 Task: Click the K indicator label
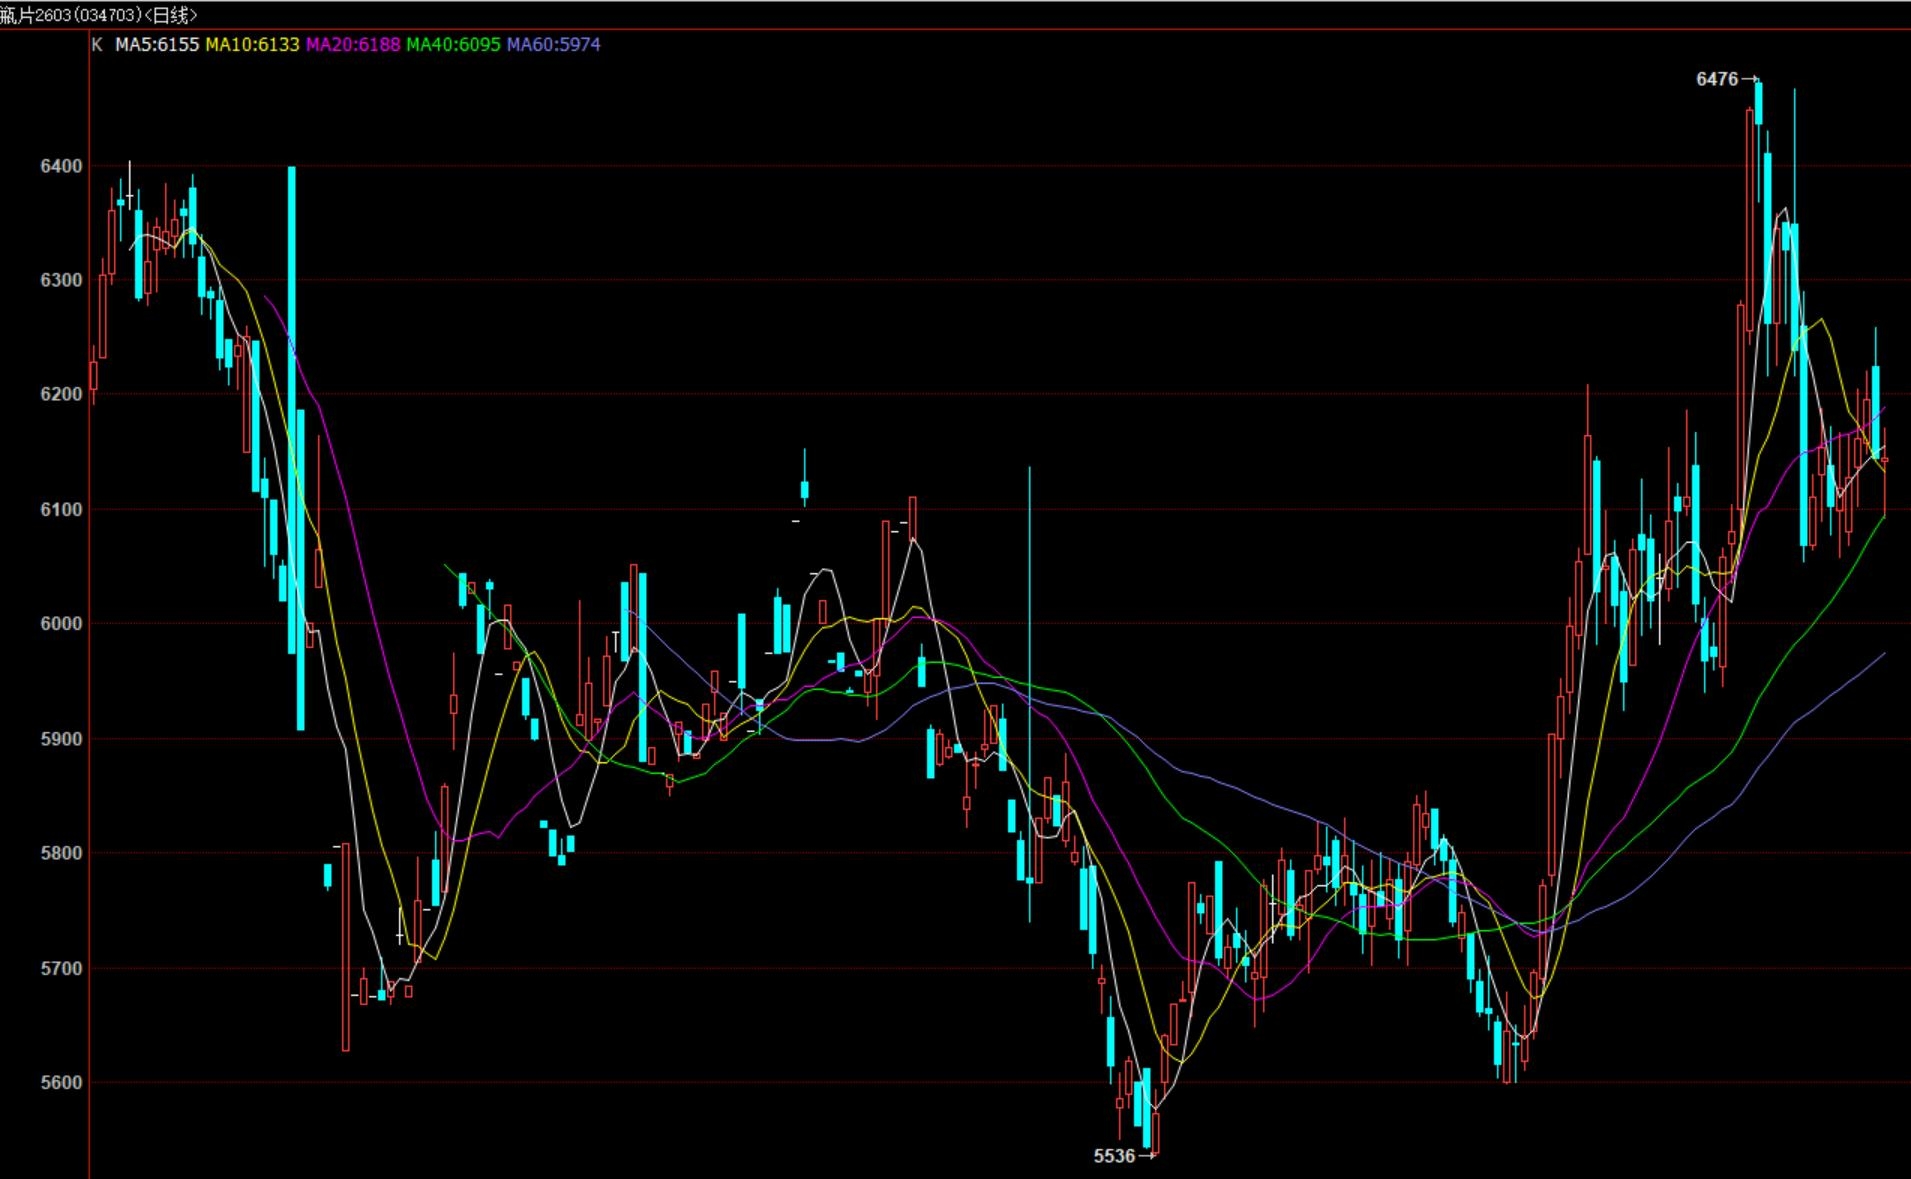coord(97,45)
